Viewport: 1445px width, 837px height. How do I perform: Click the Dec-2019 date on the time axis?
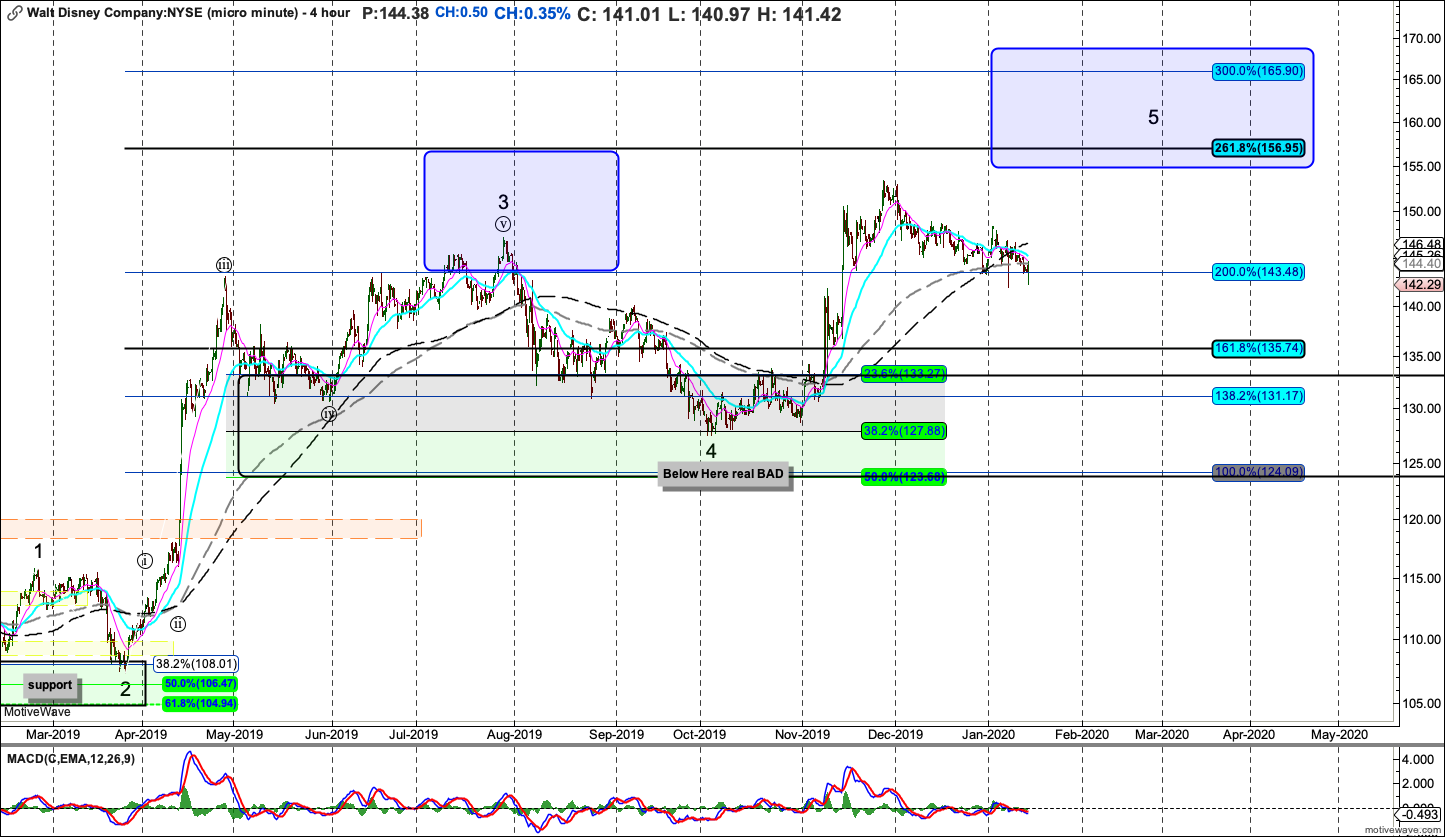point(895,734)
